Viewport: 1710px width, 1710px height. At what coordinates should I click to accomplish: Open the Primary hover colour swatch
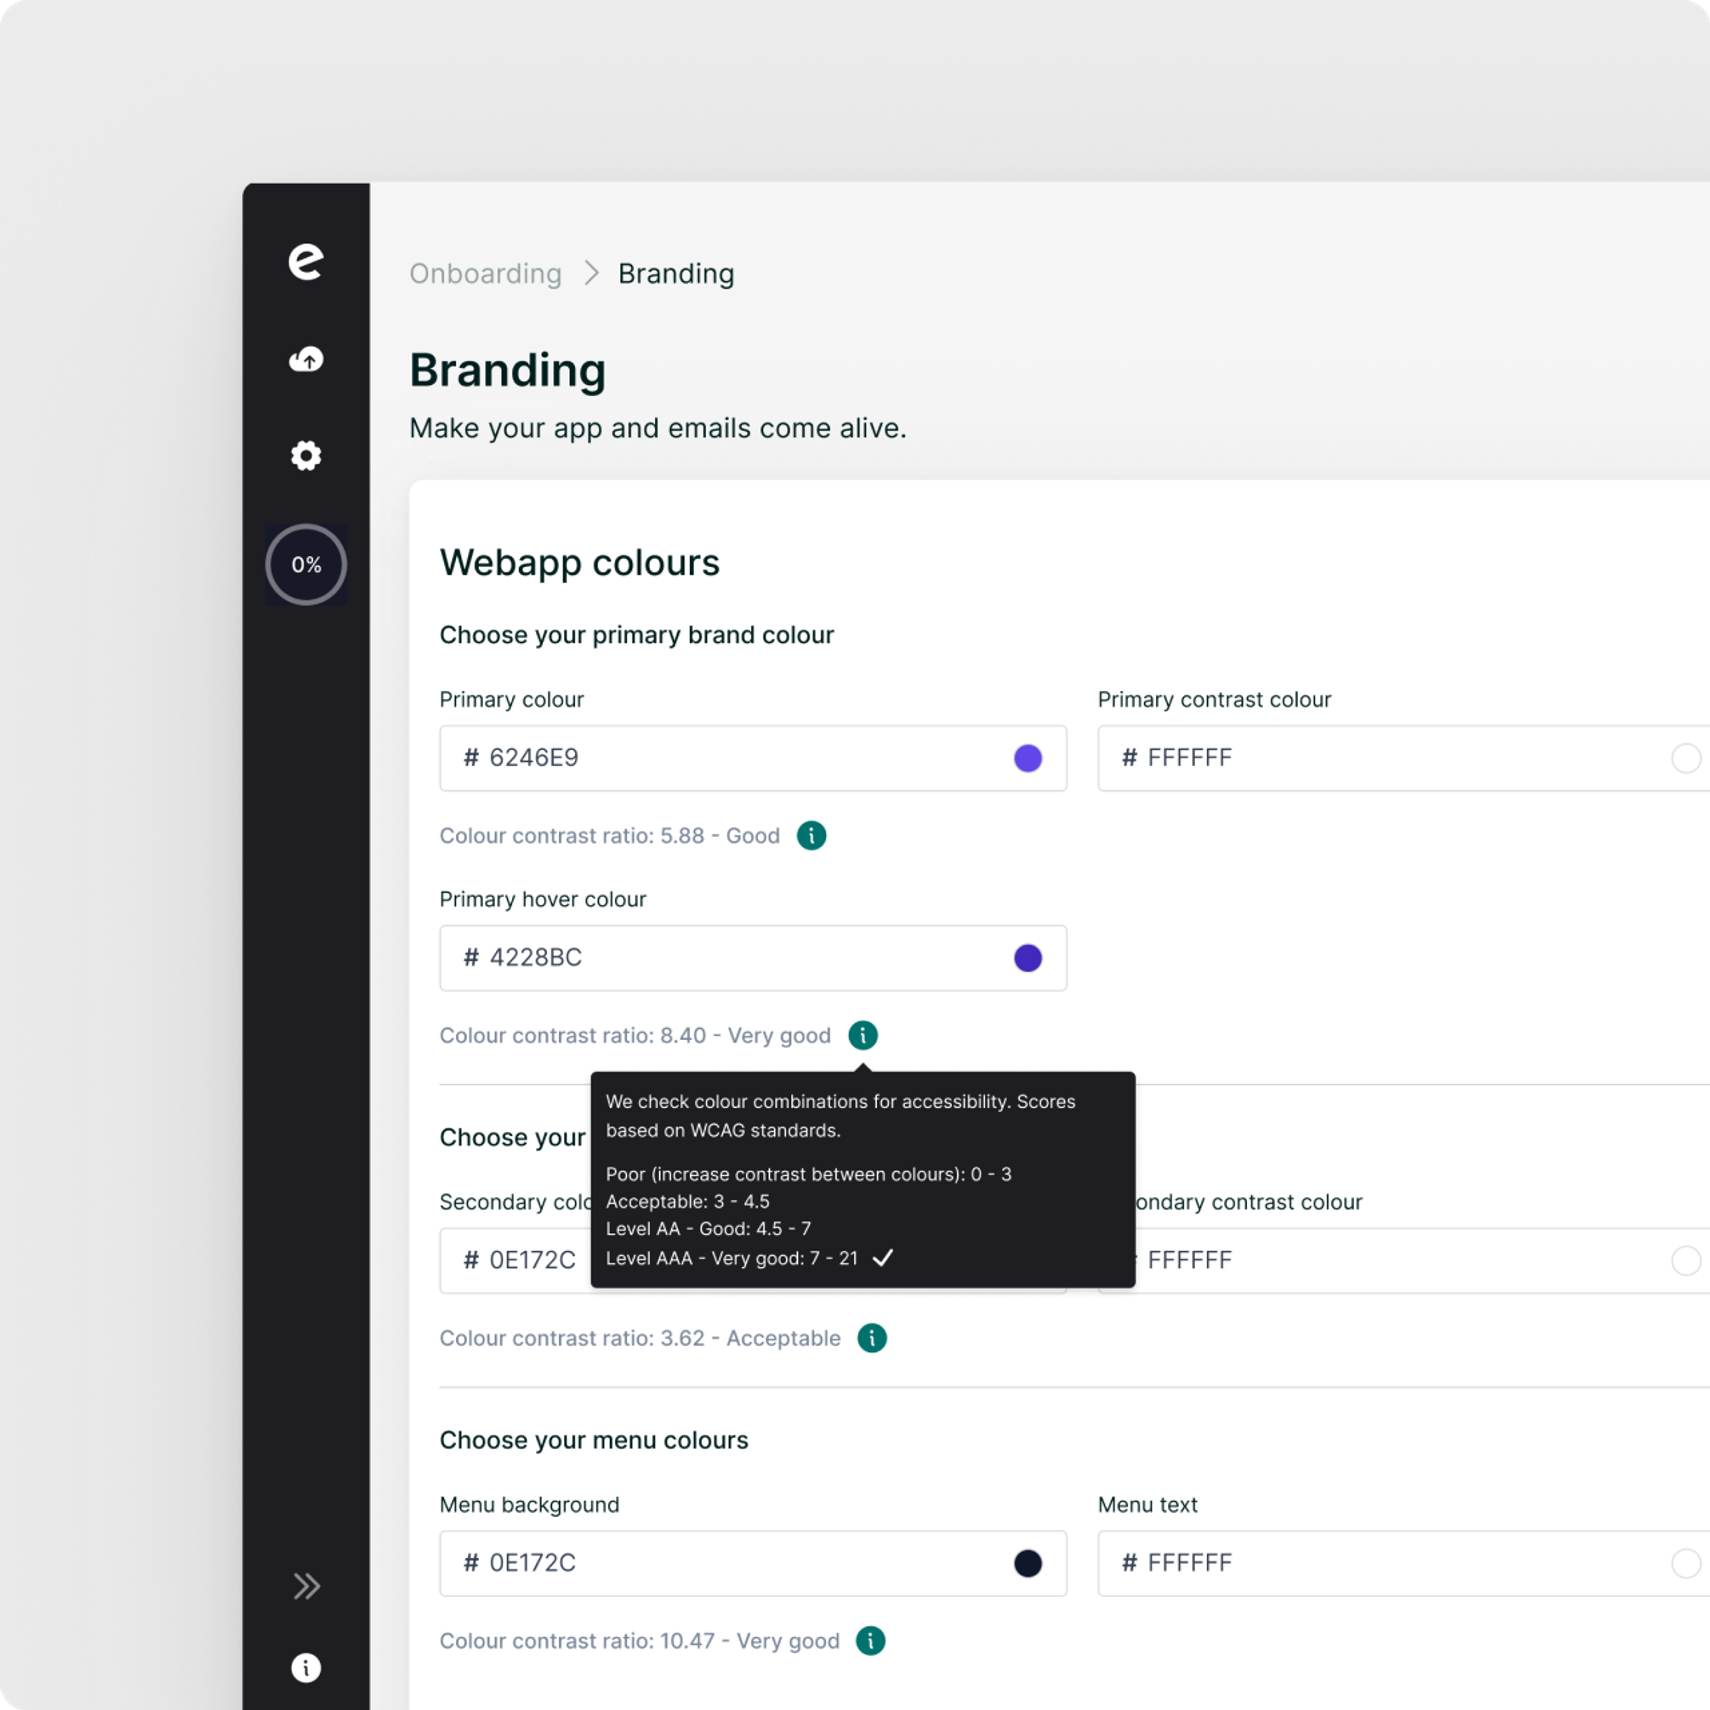1027,958
